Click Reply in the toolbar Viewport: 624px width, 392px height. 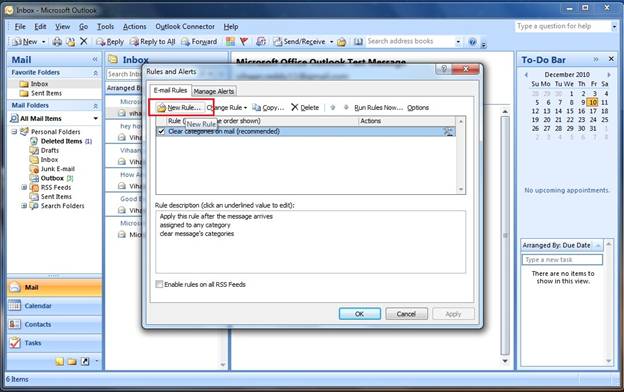tap(110, 41)
